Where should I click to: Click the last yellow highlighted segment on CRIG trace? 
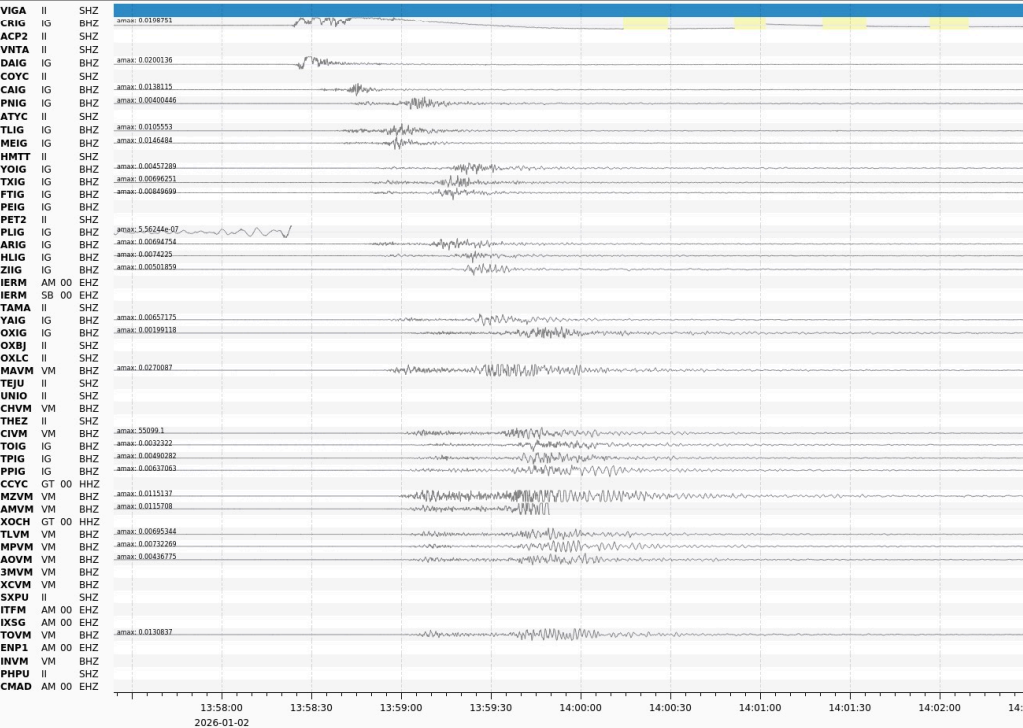(948, 23)
